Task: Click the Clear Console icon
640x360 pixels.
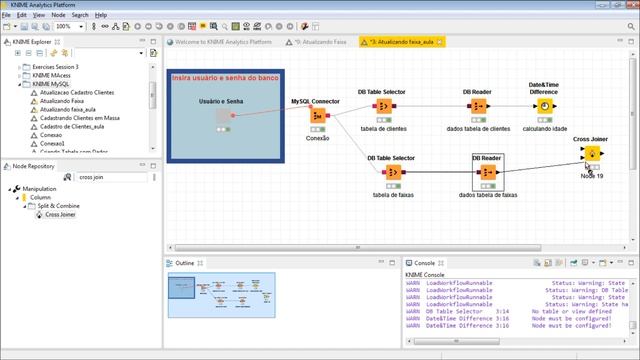Action: click(537, 263)
